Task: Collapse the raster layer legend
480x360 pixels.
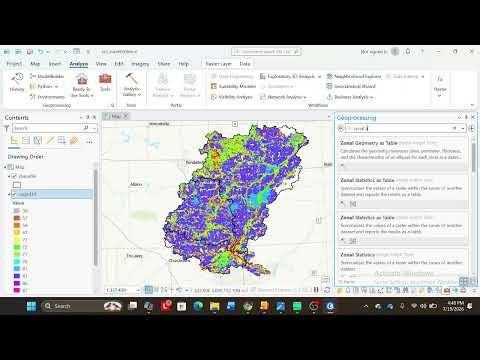Action: (x=9, y=194)
